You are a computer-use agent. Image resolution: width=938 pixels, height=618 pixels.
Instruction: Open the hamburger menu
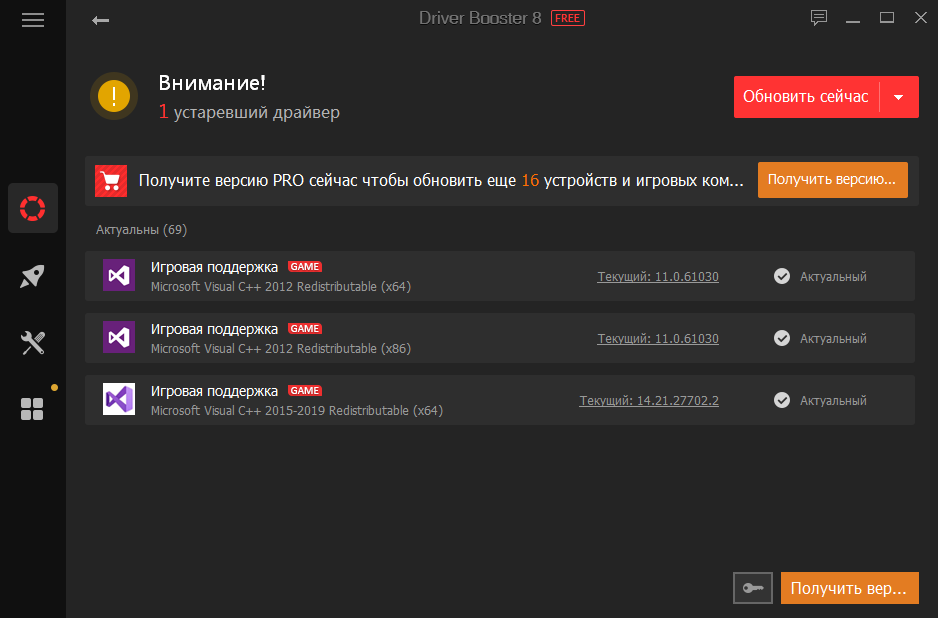(33, 20)
